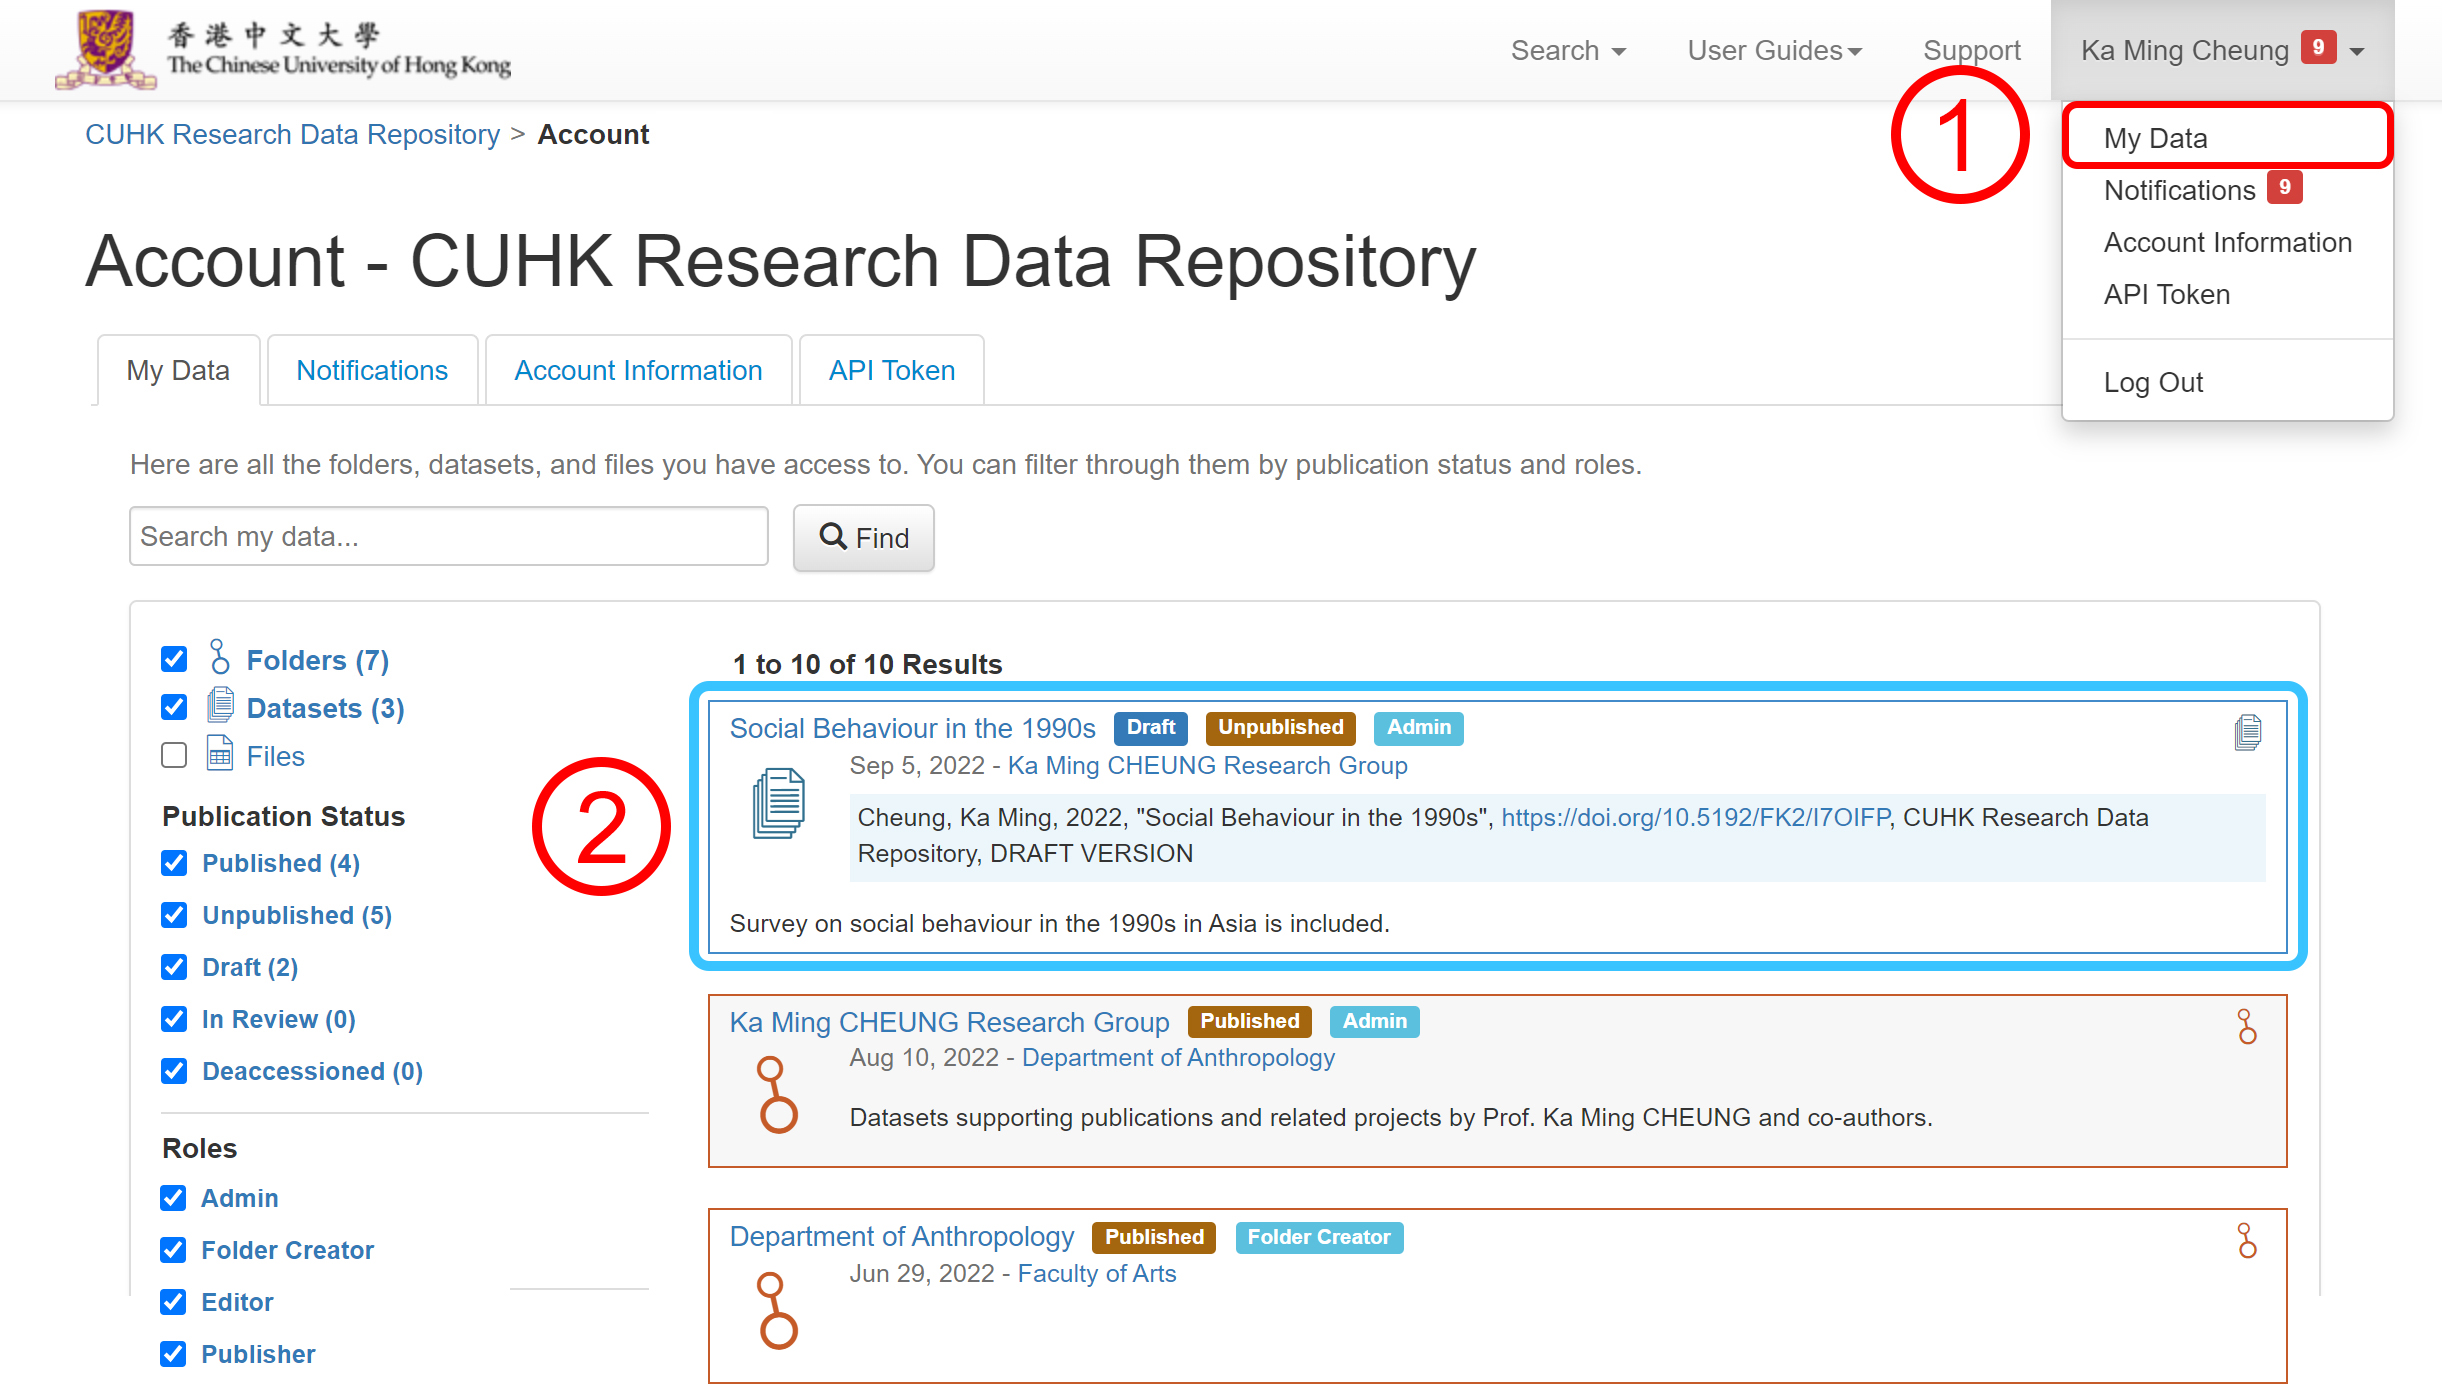Click the Folders dataverse icon in filters

point(220,658)
